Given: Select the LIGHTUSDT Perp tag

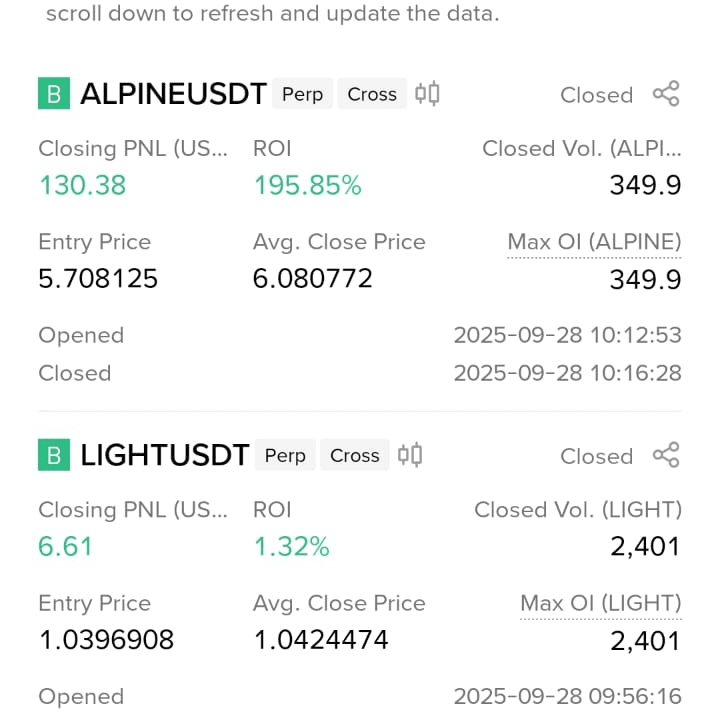Looking at the screenshot, I should tap(285, 455).
